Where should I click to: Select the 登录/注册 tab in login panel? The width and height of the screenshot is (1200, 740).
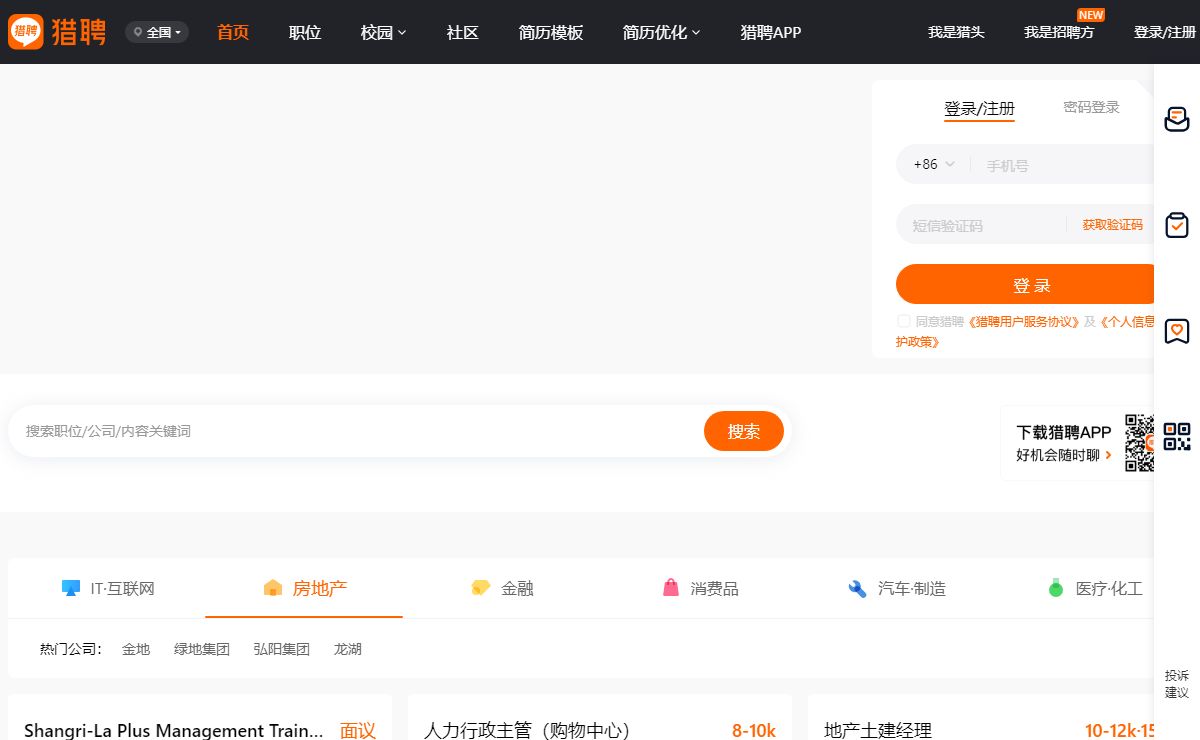tap(979, 109)
